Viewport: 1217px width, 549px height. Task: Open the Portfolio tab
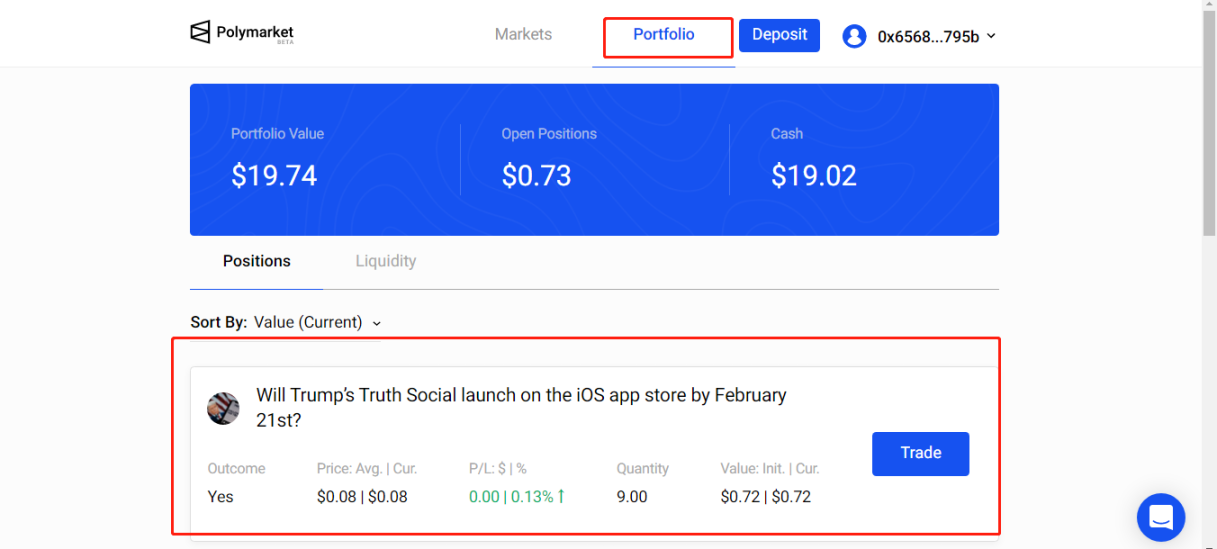click(x=664, y=34)
